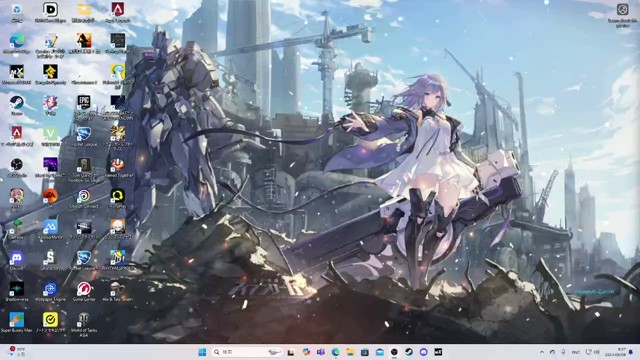Viewport: 640px width, 360px height.
Task: Expand hidden system tray icons chevron
Action: coord(542,352)
